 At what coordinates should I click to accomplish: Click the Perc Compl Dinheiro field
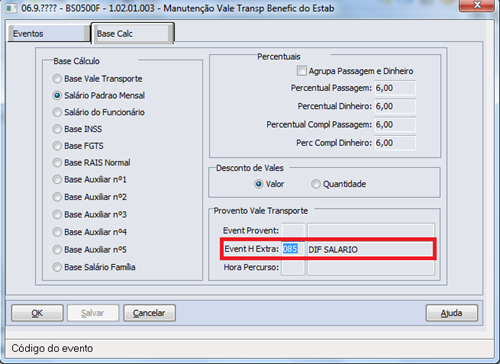(x=395, y=143)
